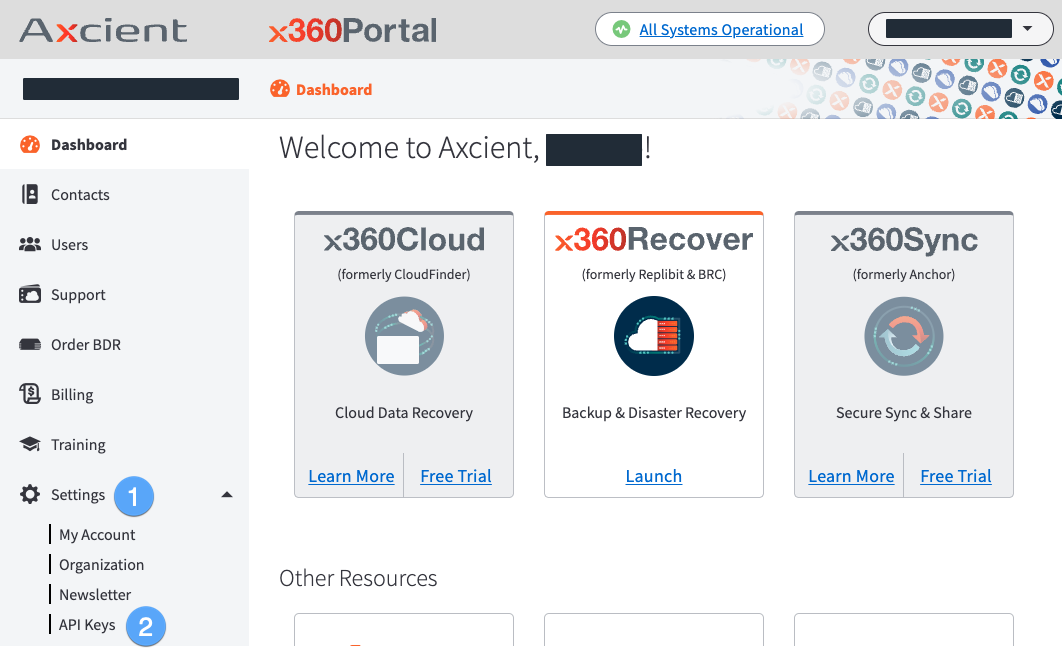Click "(formerly Anchor)" text
The width and height of the screenshot is (1062, 649).
(x=904, y=274)
